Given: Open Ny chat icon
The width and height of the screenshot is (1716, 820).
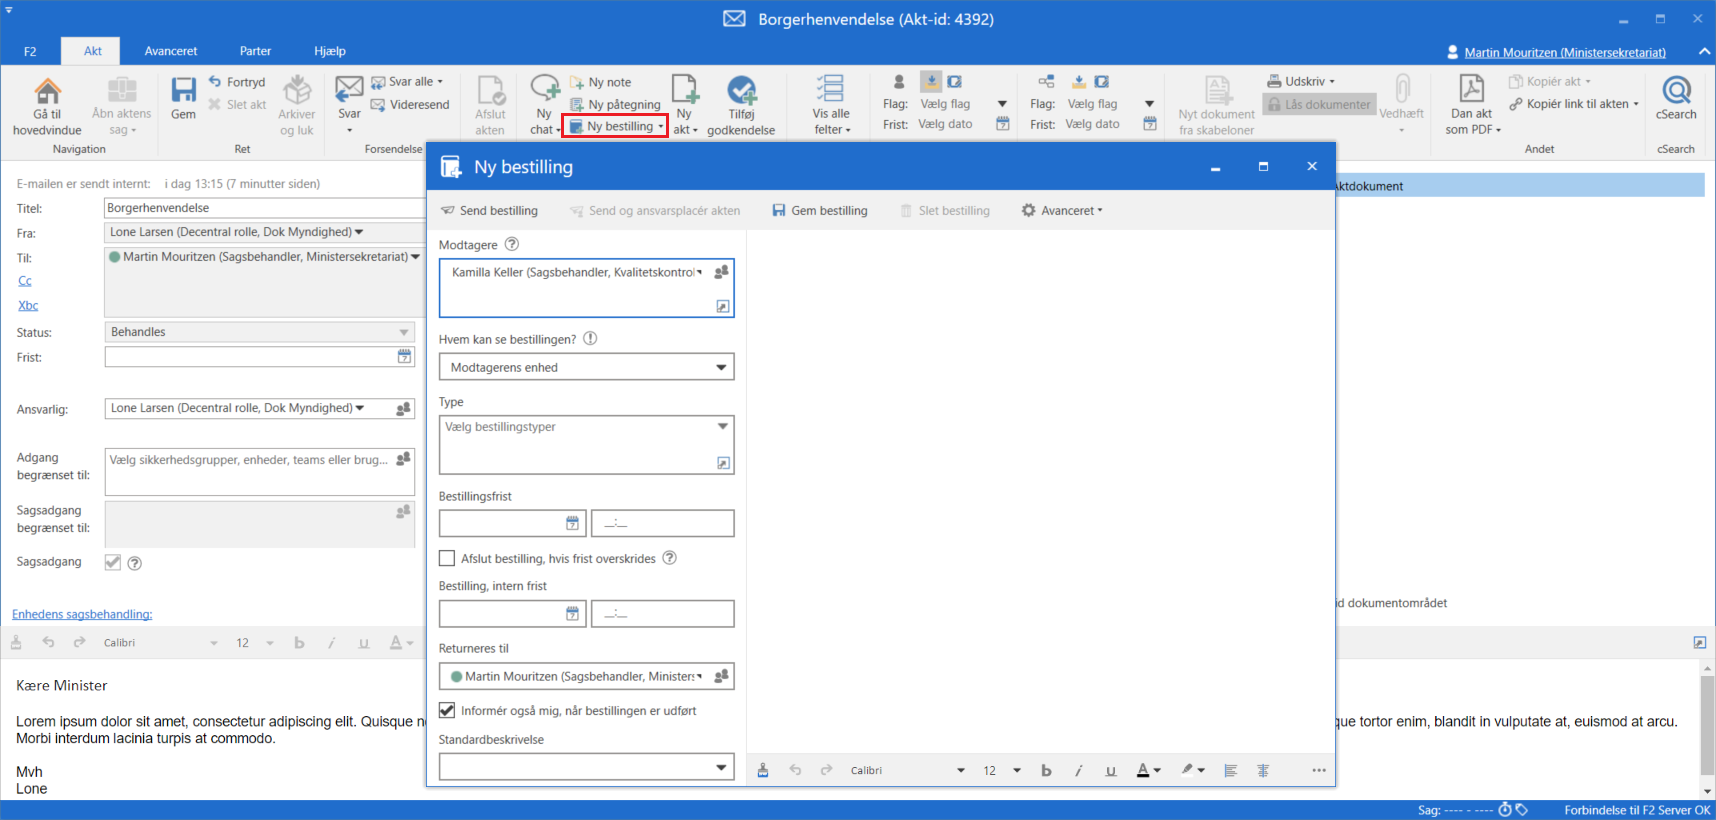Looking at the screenshot, I should point(545,89).
